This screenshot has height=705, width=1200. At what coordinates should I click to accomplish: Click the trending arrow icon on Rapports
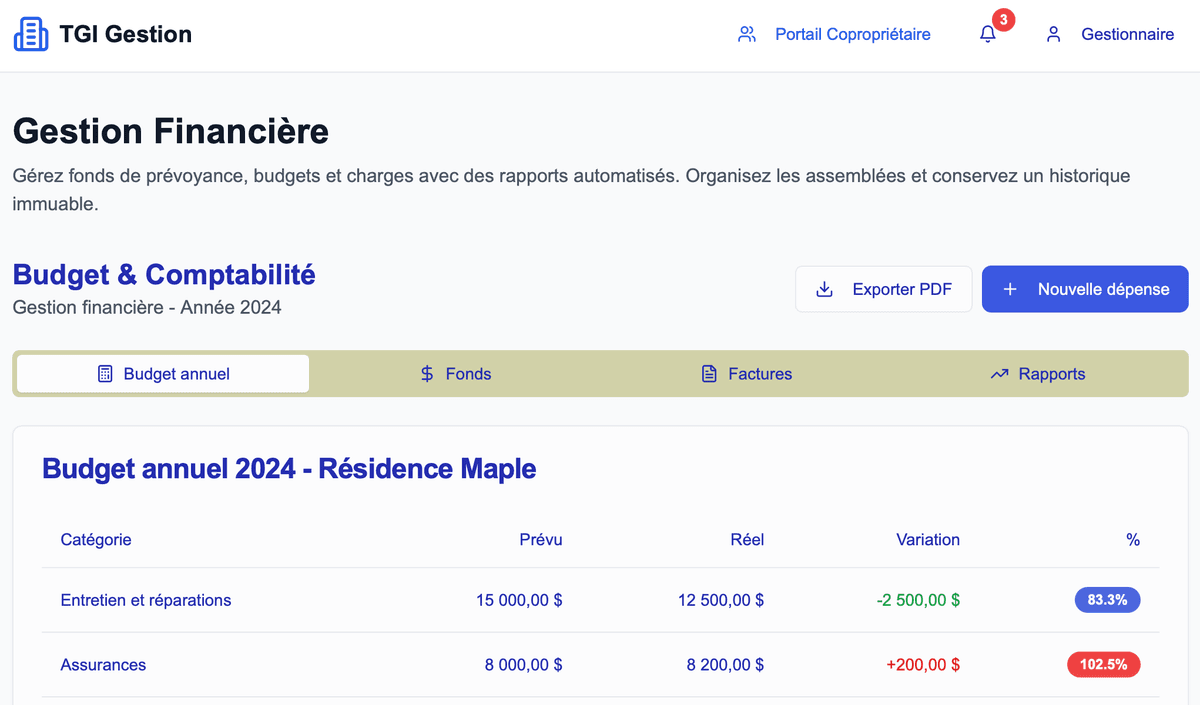(999, 374)
